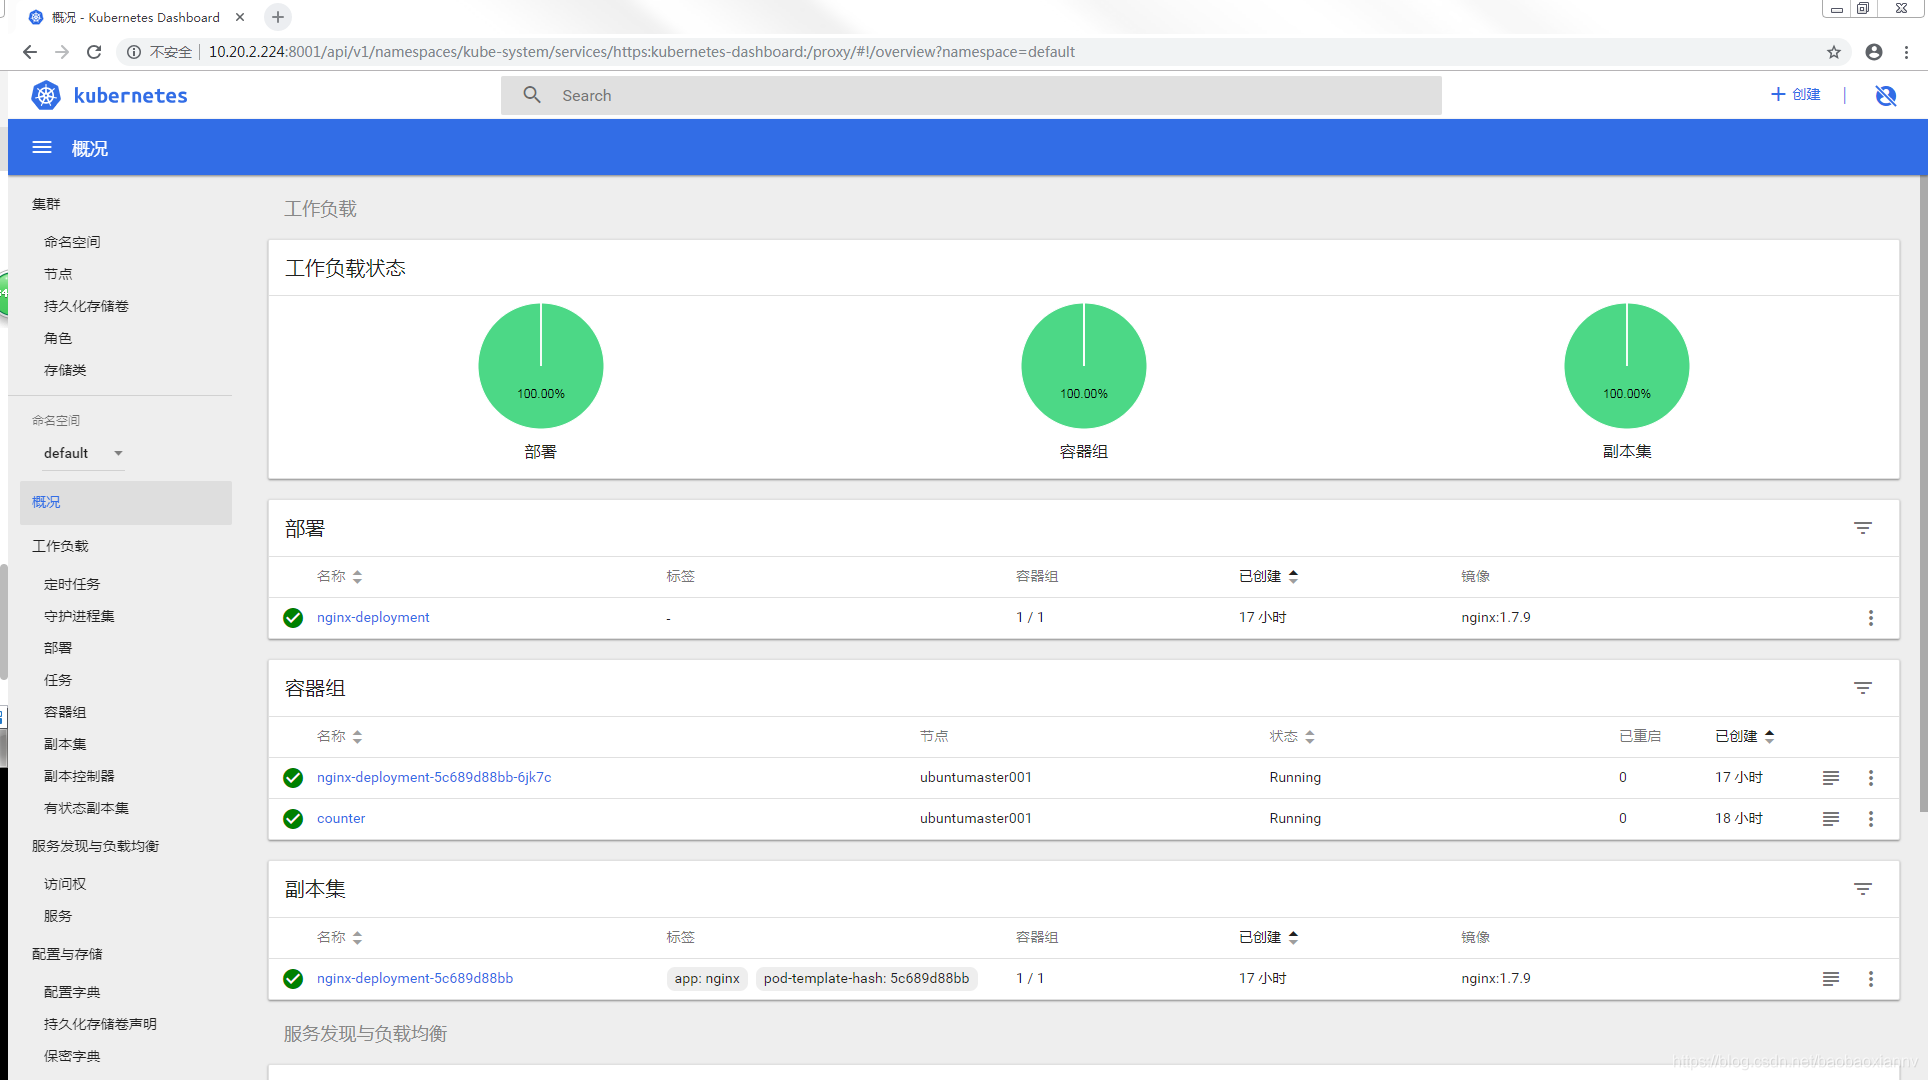Screen dimensions: 1928x1080
Task: Click kubernetes brand text link
Action: click(x=130, y=95)
